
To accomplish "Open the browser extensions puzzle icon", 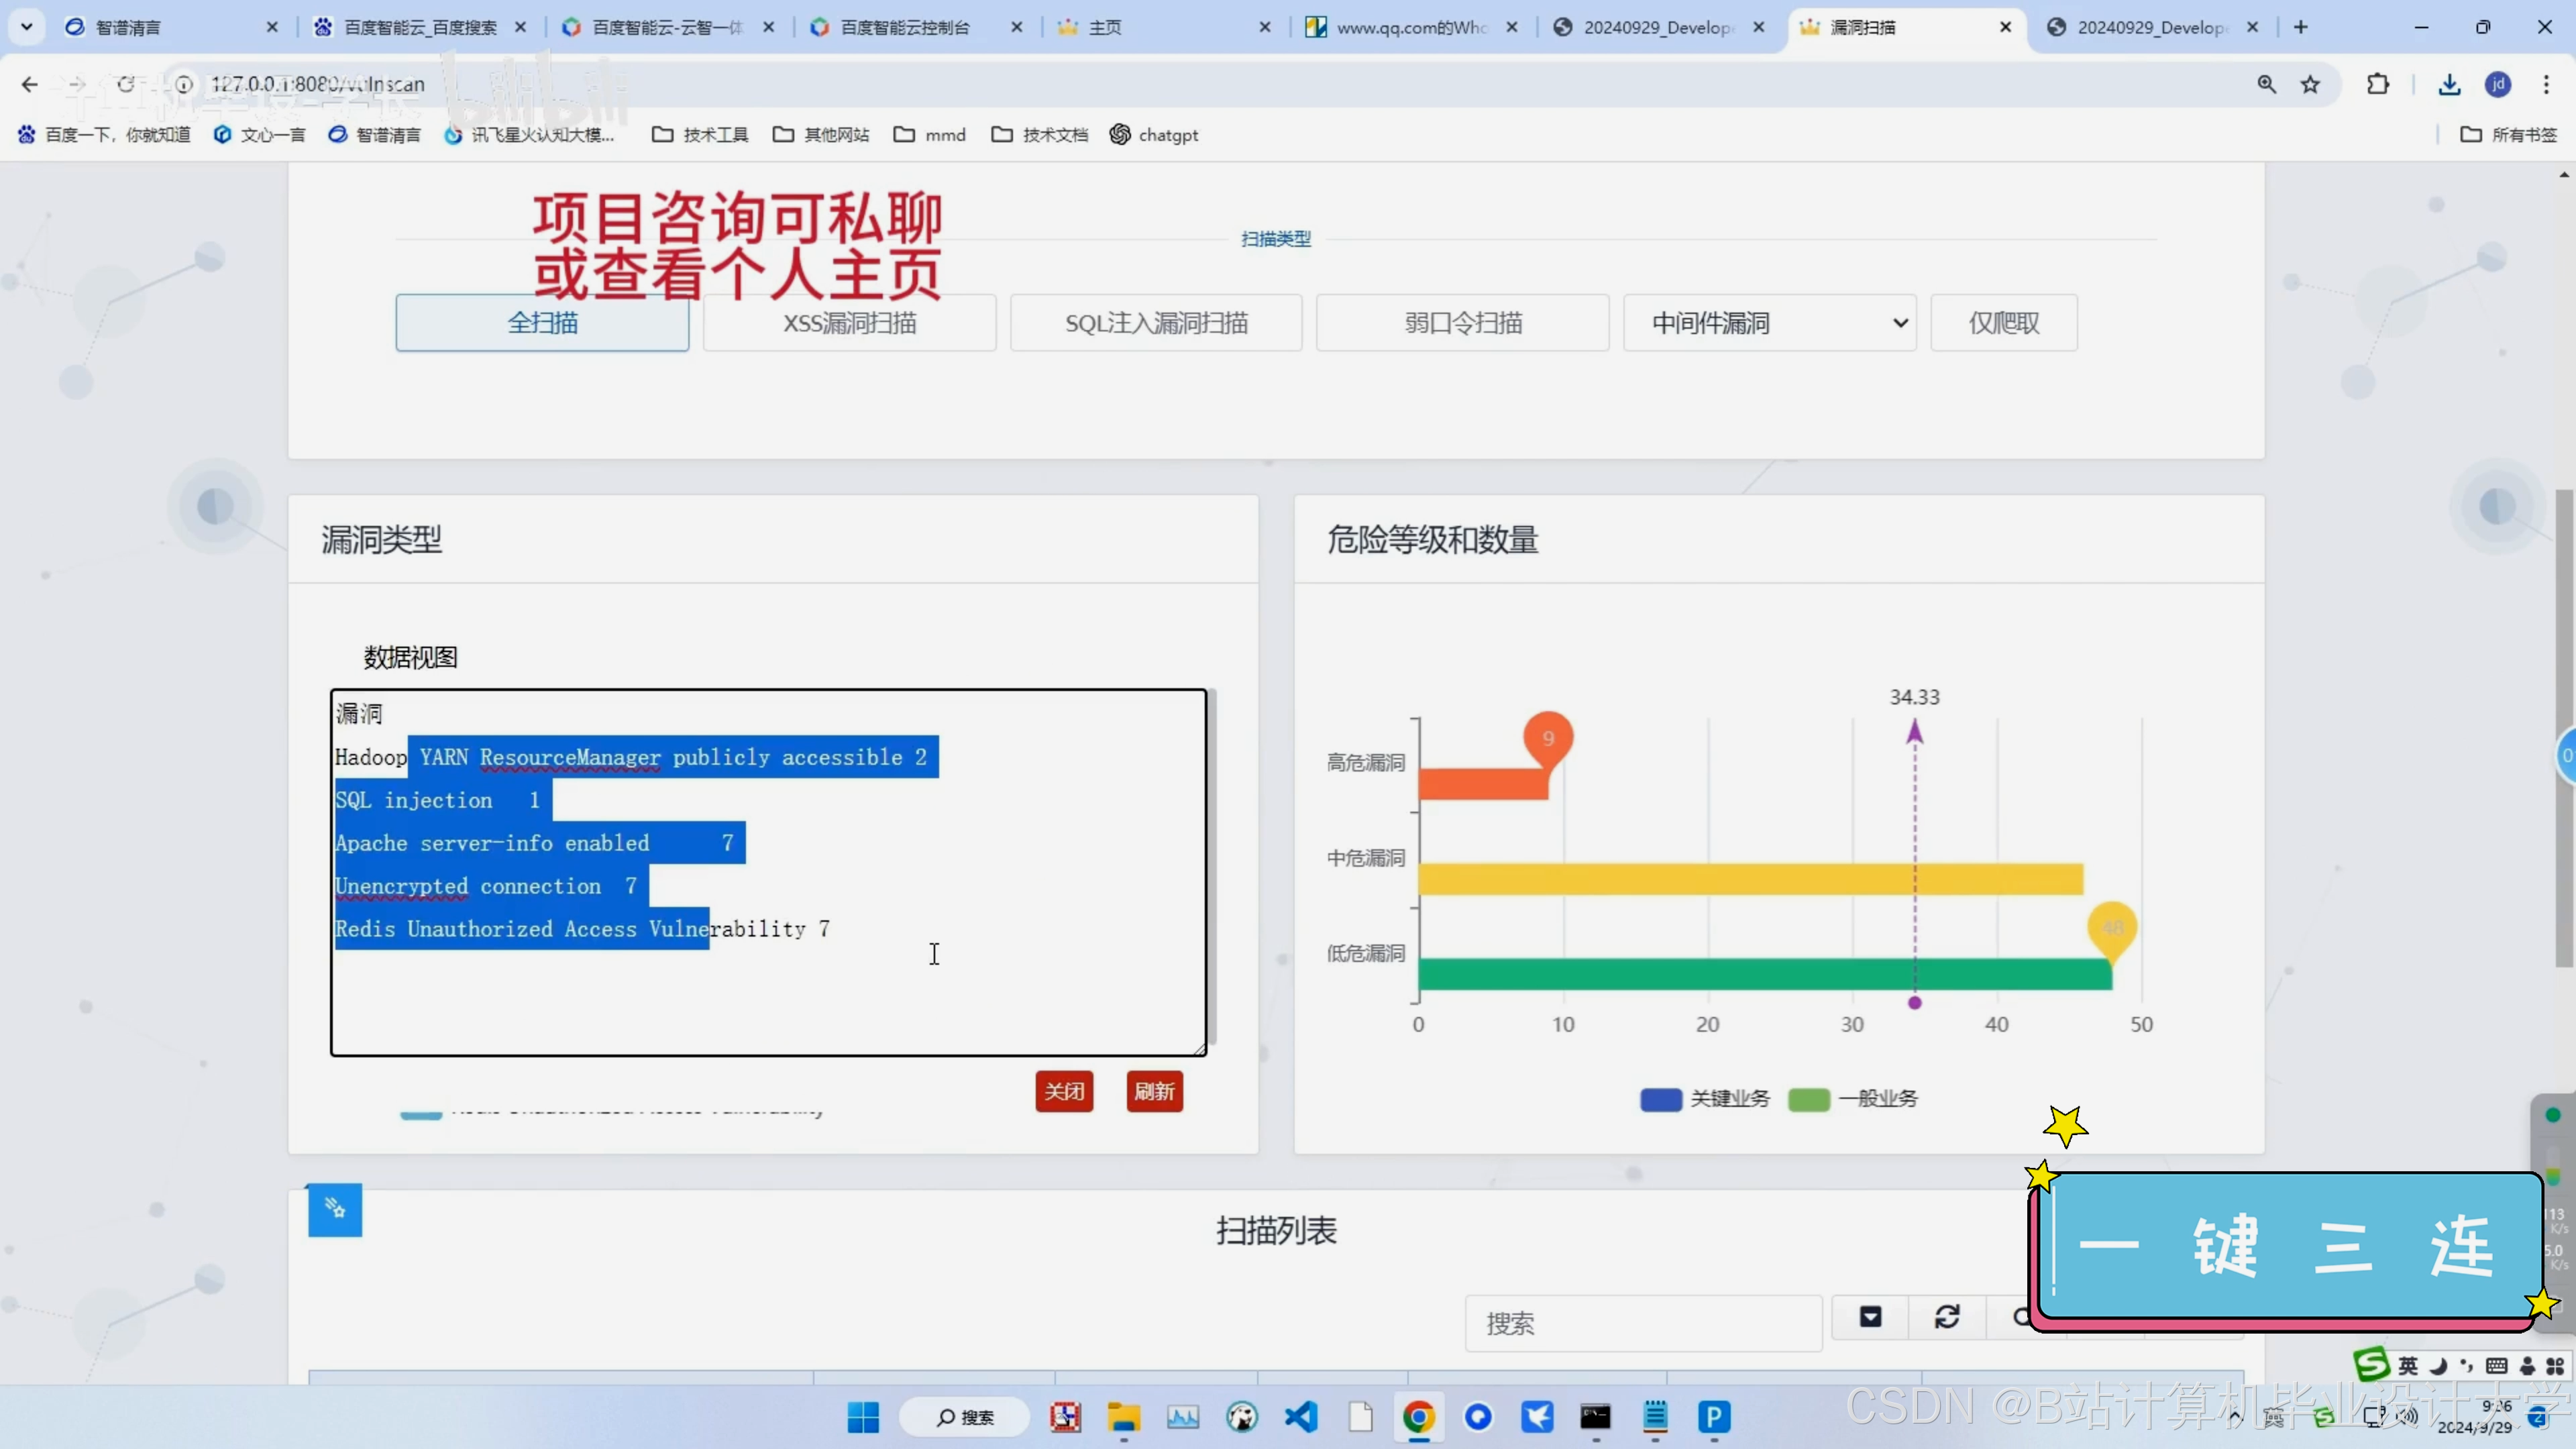I will [x=2378, y=85].
